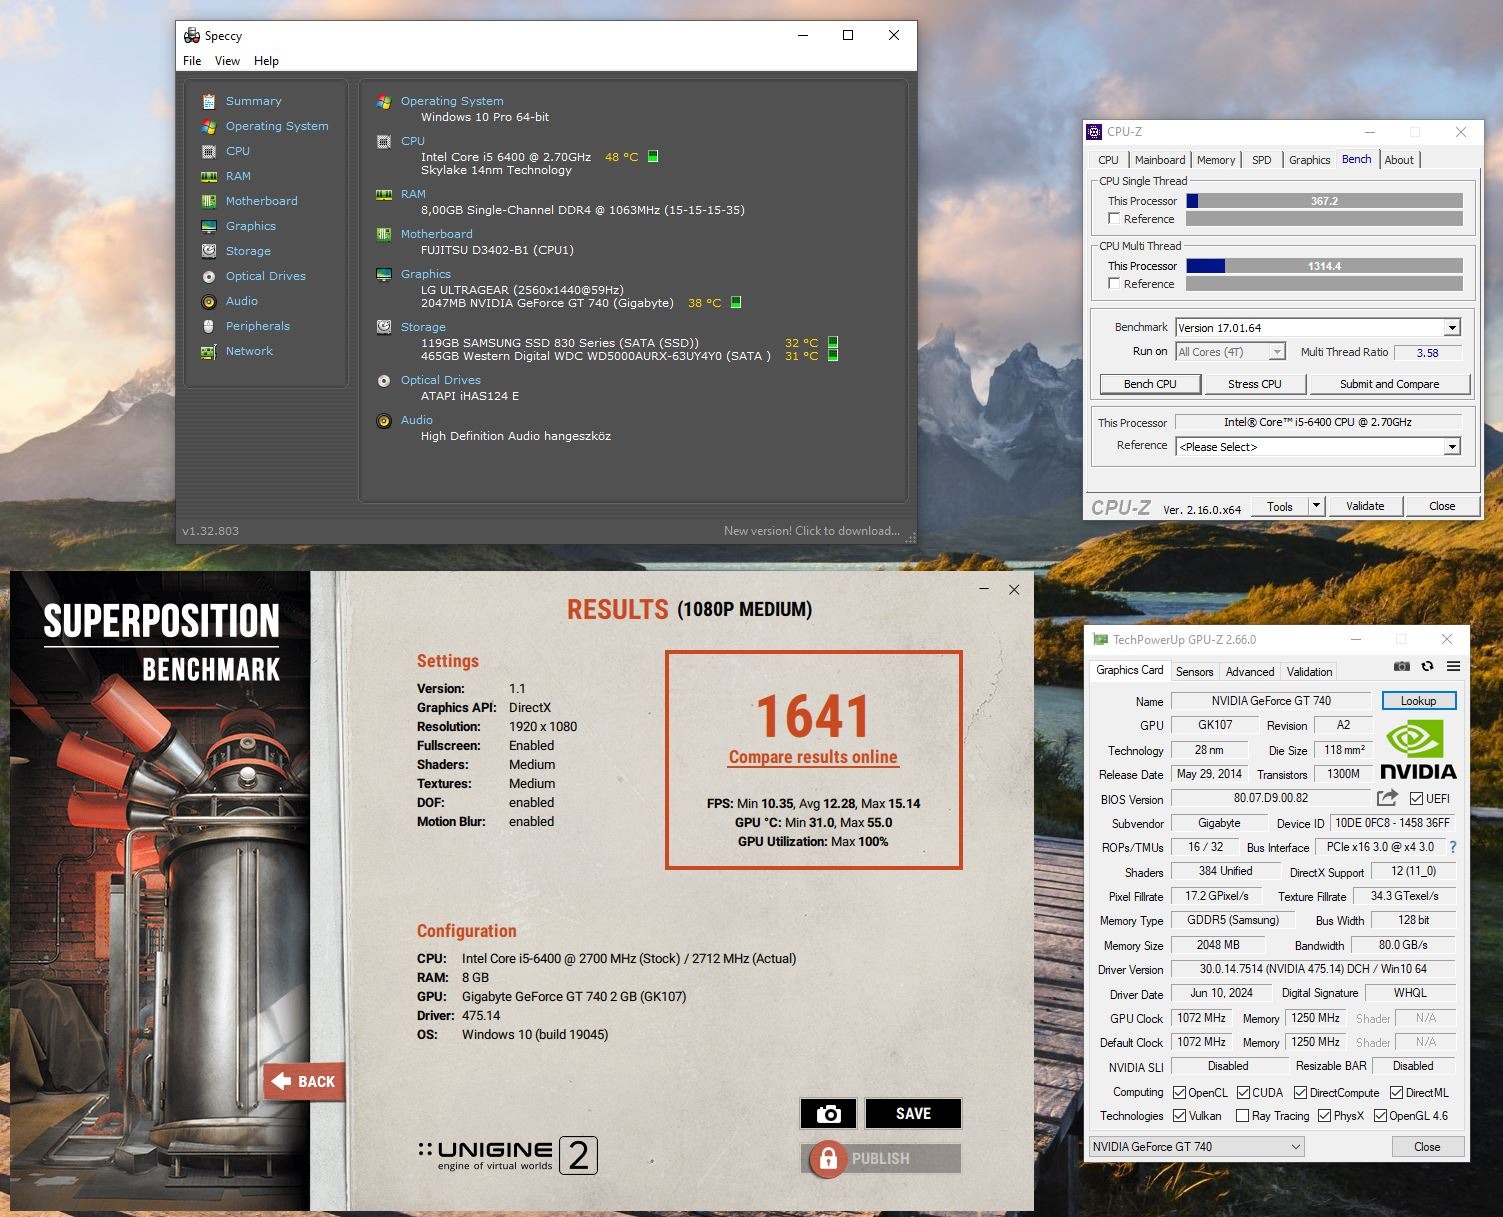The width and height of the screenshot is (1503, 1217).
Task: Toggle the Ray Tracing checkbox in GPU-Z
Action: (x=1242, y=1115)
